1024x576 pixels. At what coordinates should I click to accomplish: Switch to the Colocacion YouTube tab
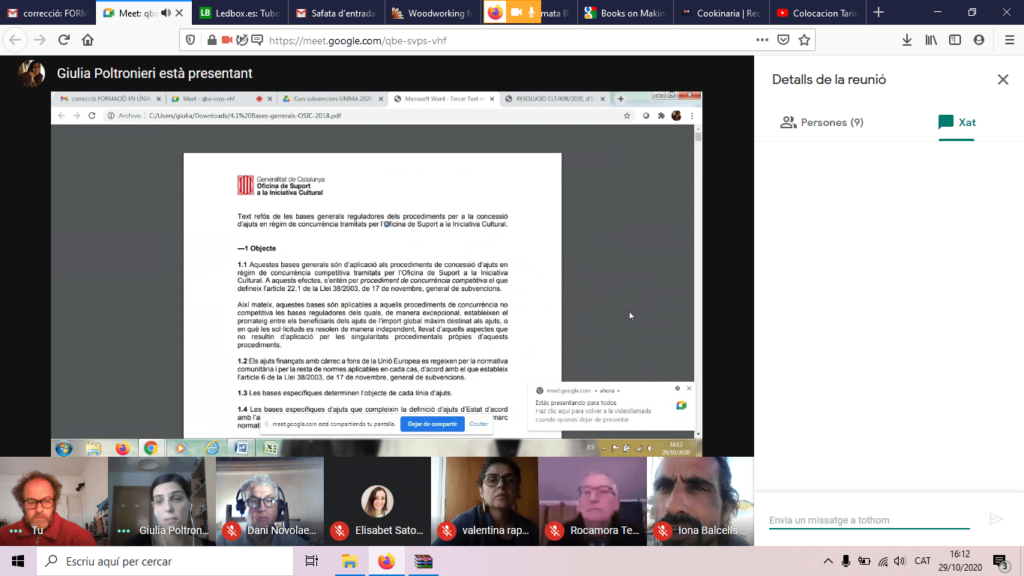point(819,12)
